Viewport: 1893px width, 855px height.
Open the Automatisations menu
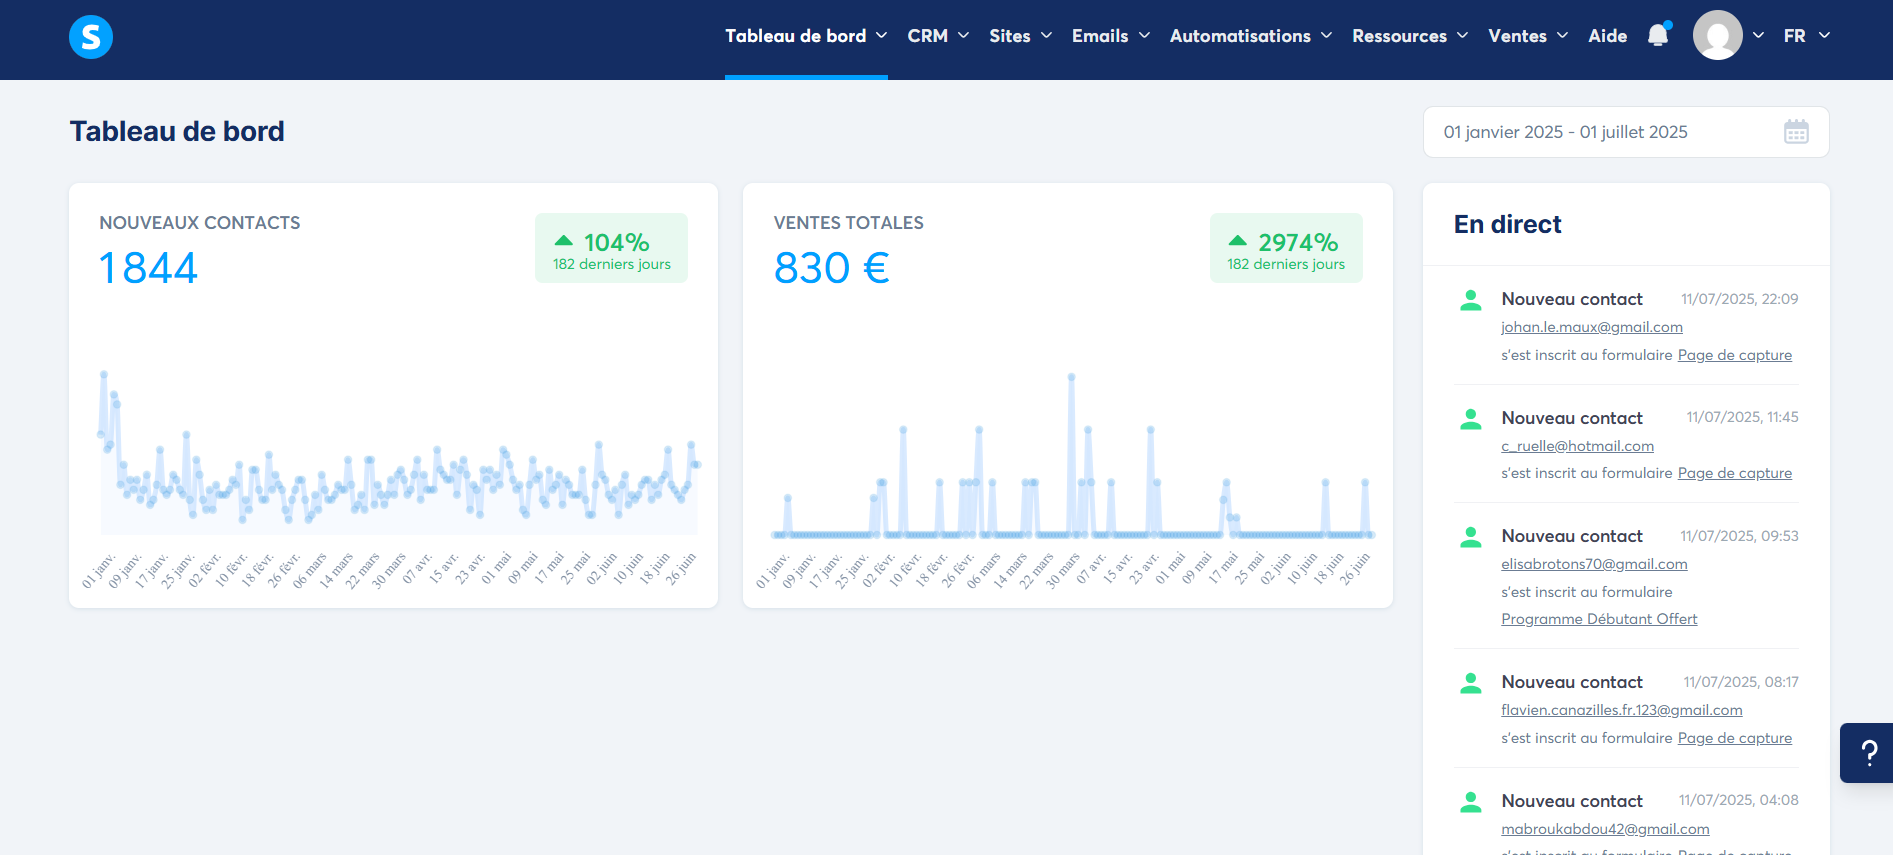[1251, 36]
